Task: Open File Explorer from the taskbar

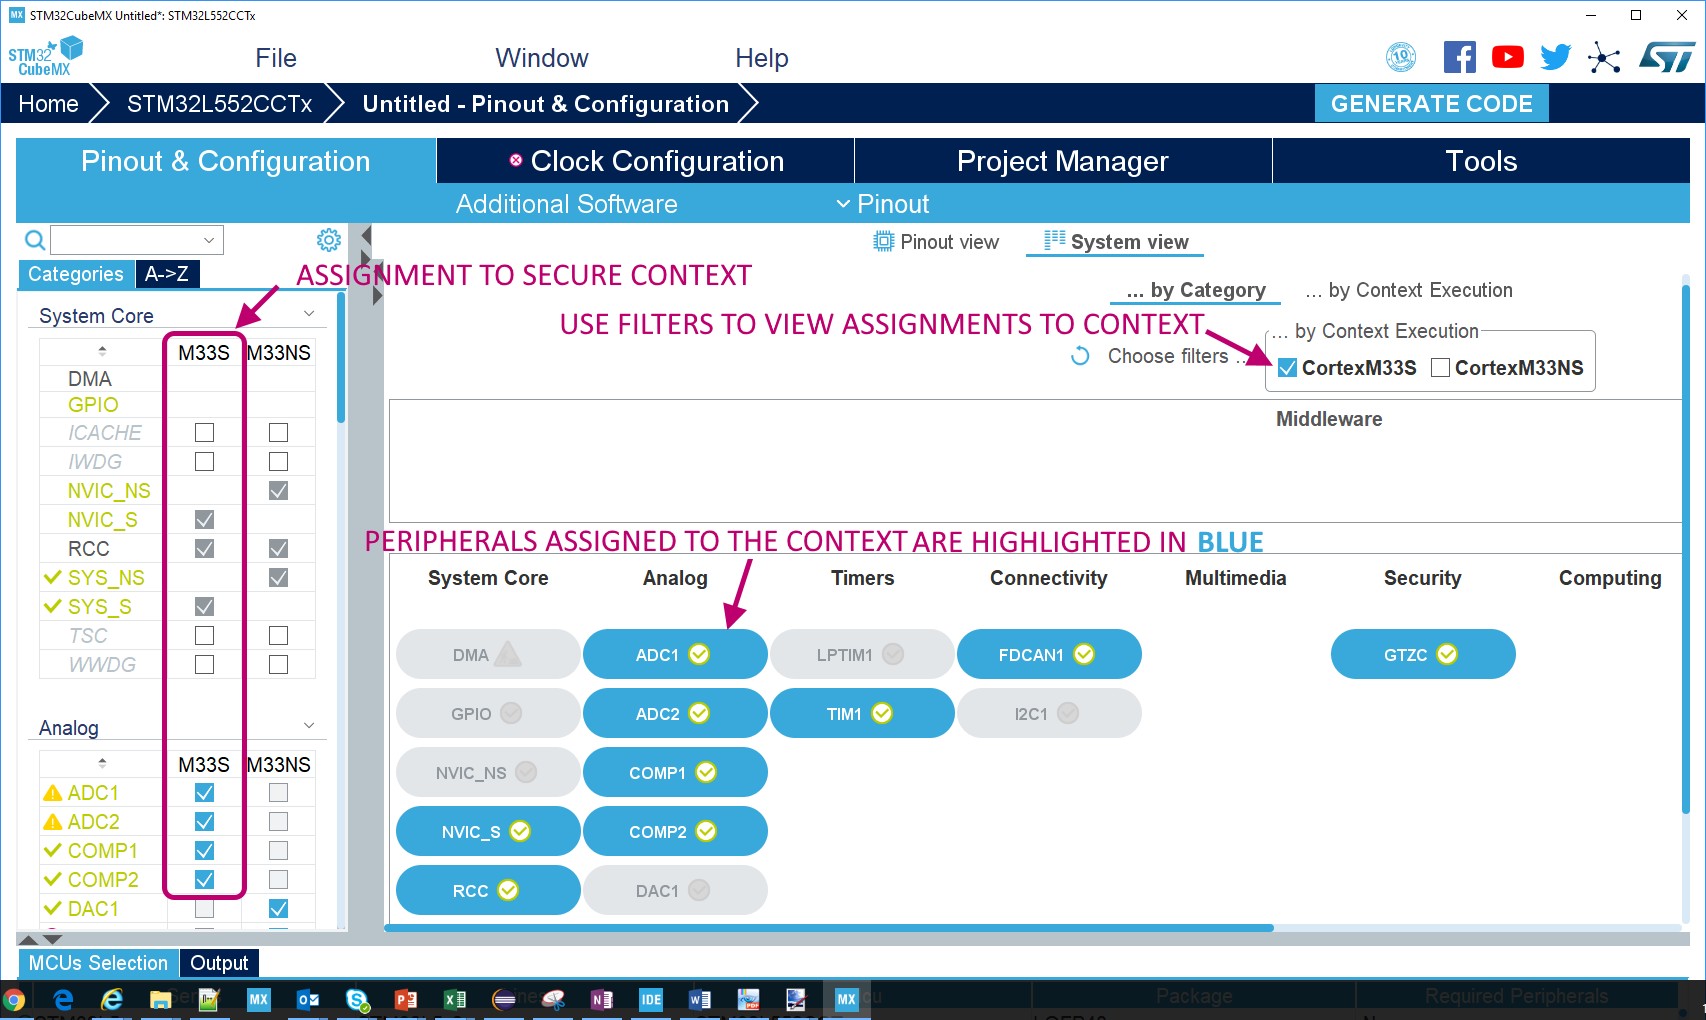Action: coord(160,999)
